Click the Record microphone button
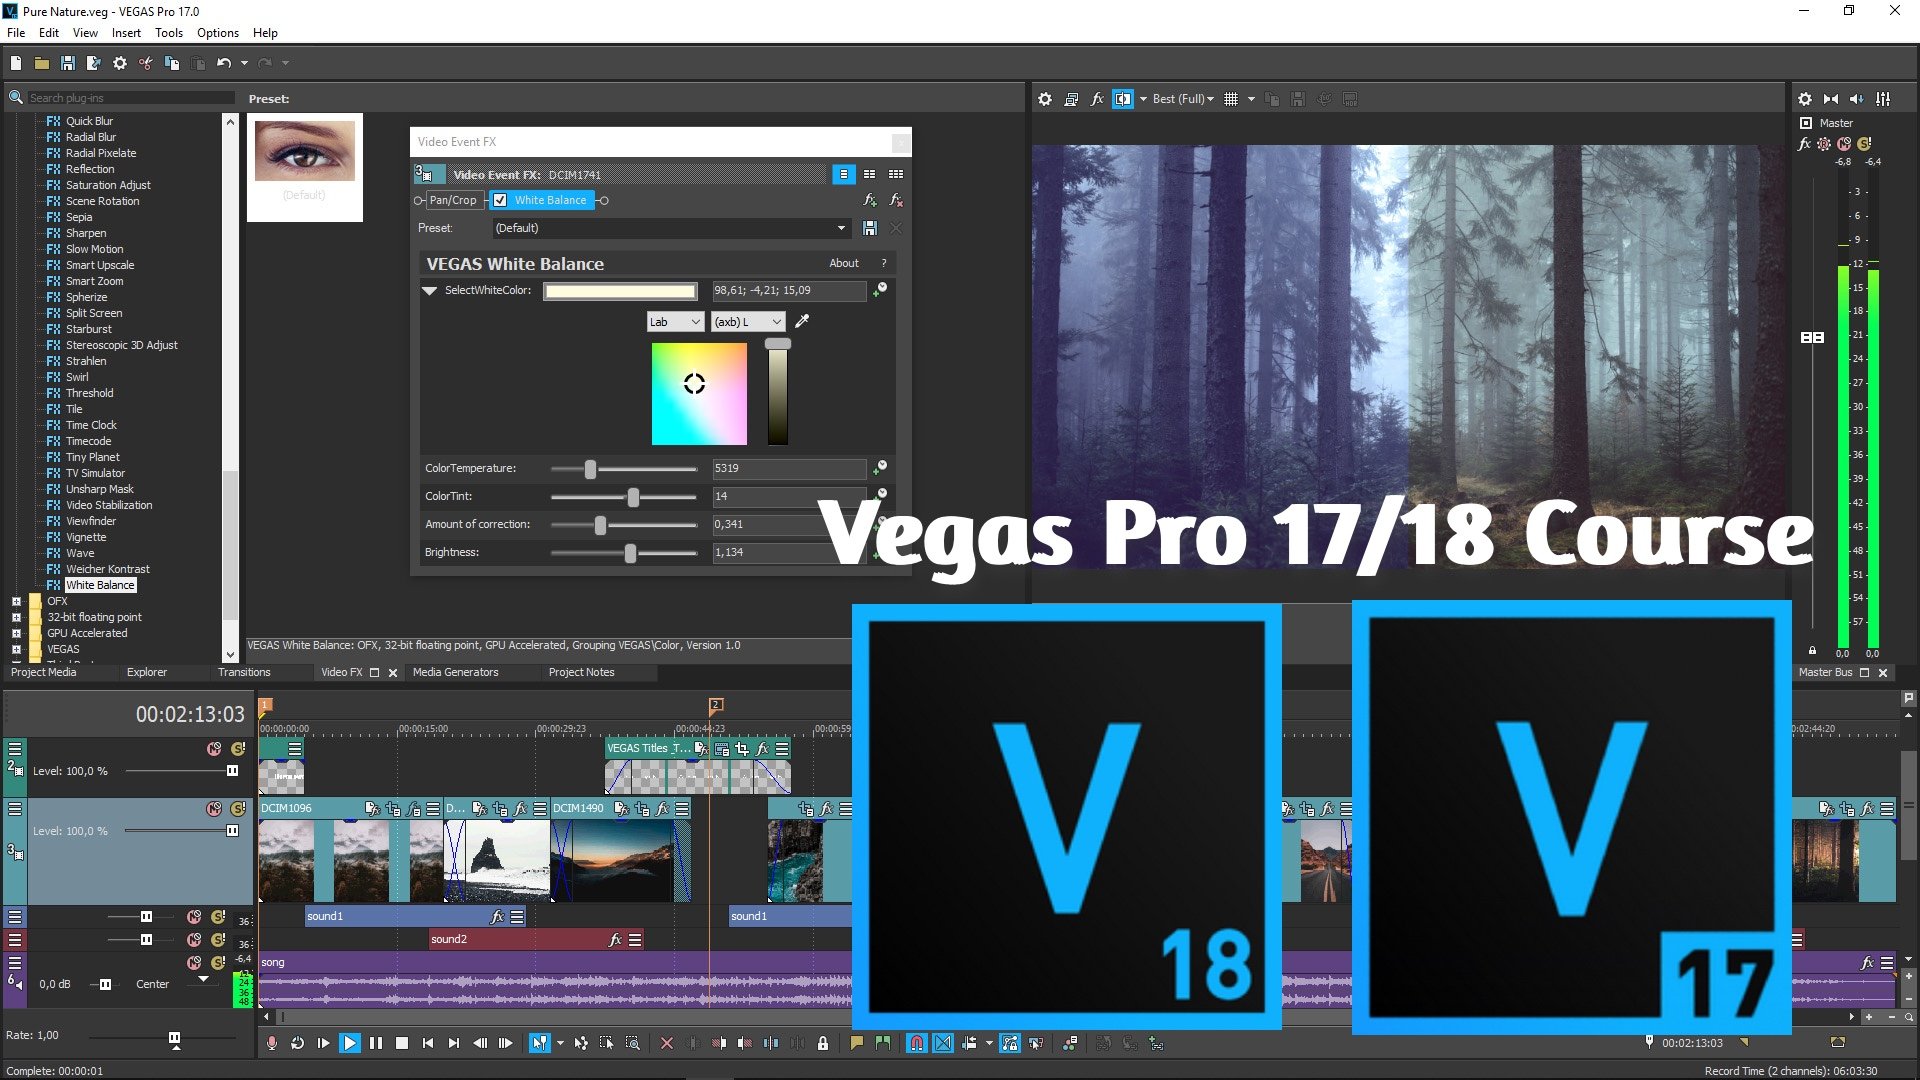The height and width of the screenshot is (1080, 1920). (271, 1043)
